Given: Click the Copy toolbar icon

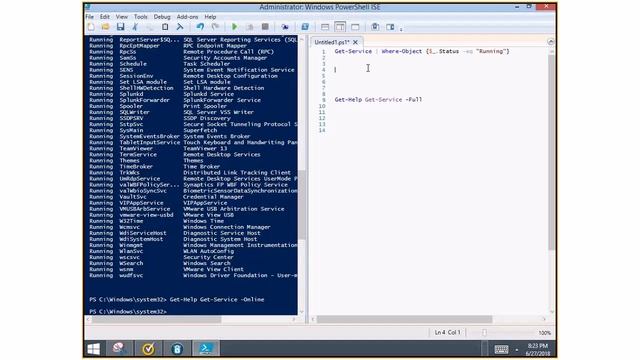Looking at the screenshot, I should click(150, 27).
